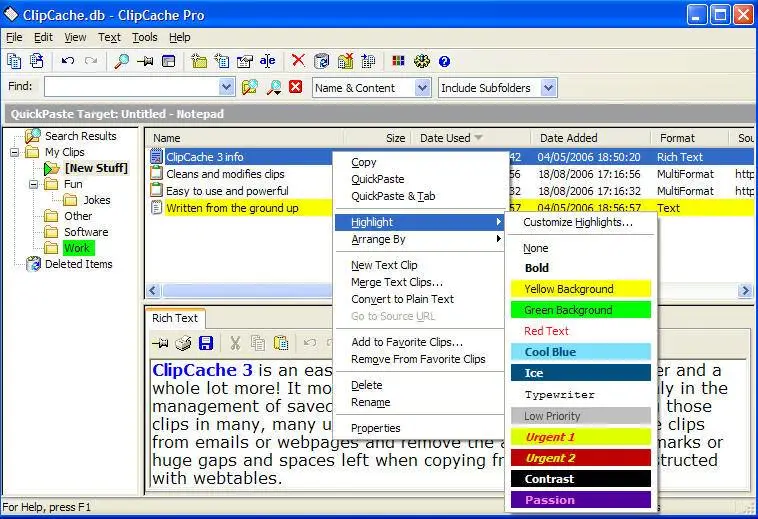This screenshot has width=758, height=519.
Task: Select the Work folder in tree
Action: (77, 248)
